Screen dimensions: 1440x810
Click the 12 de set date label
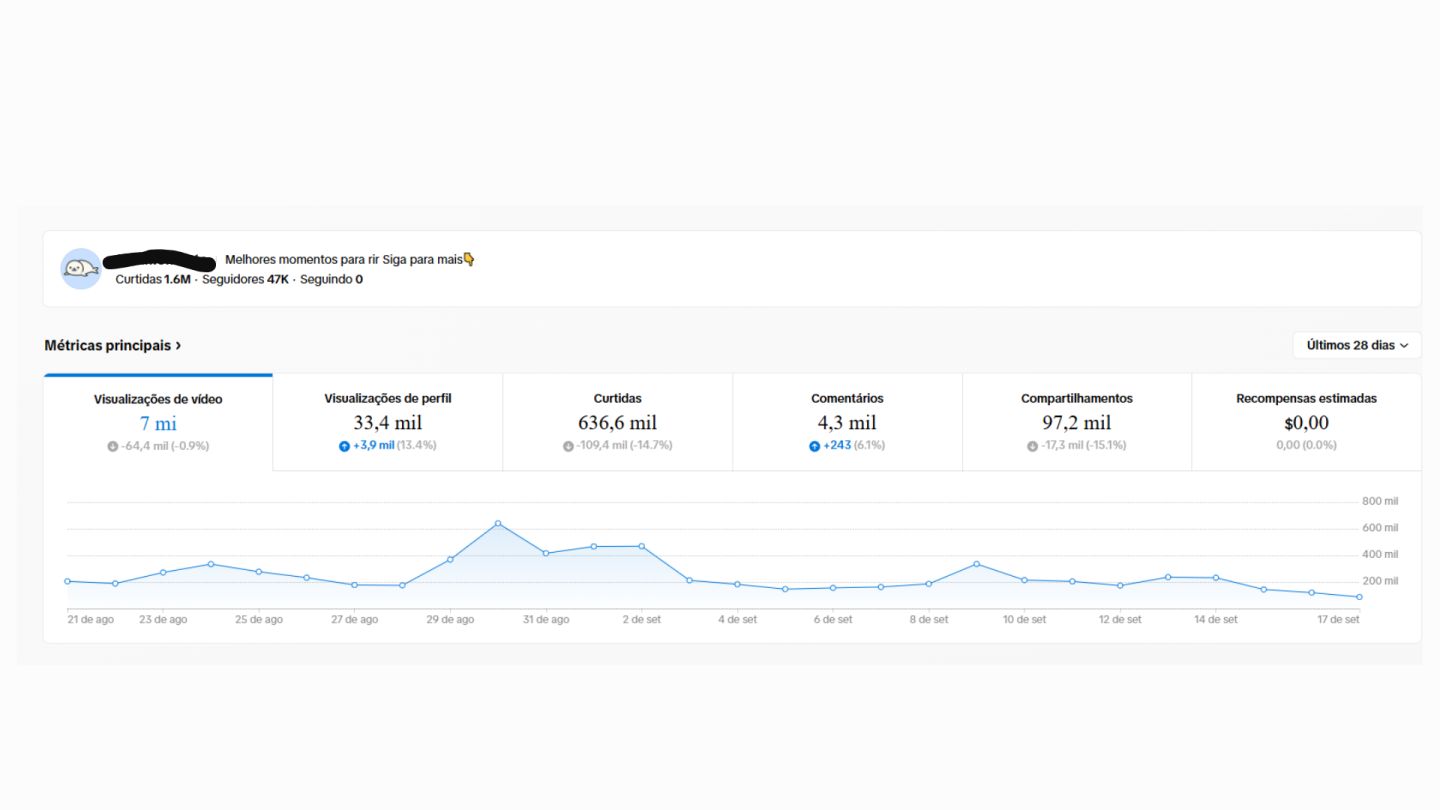point(1120,620)
